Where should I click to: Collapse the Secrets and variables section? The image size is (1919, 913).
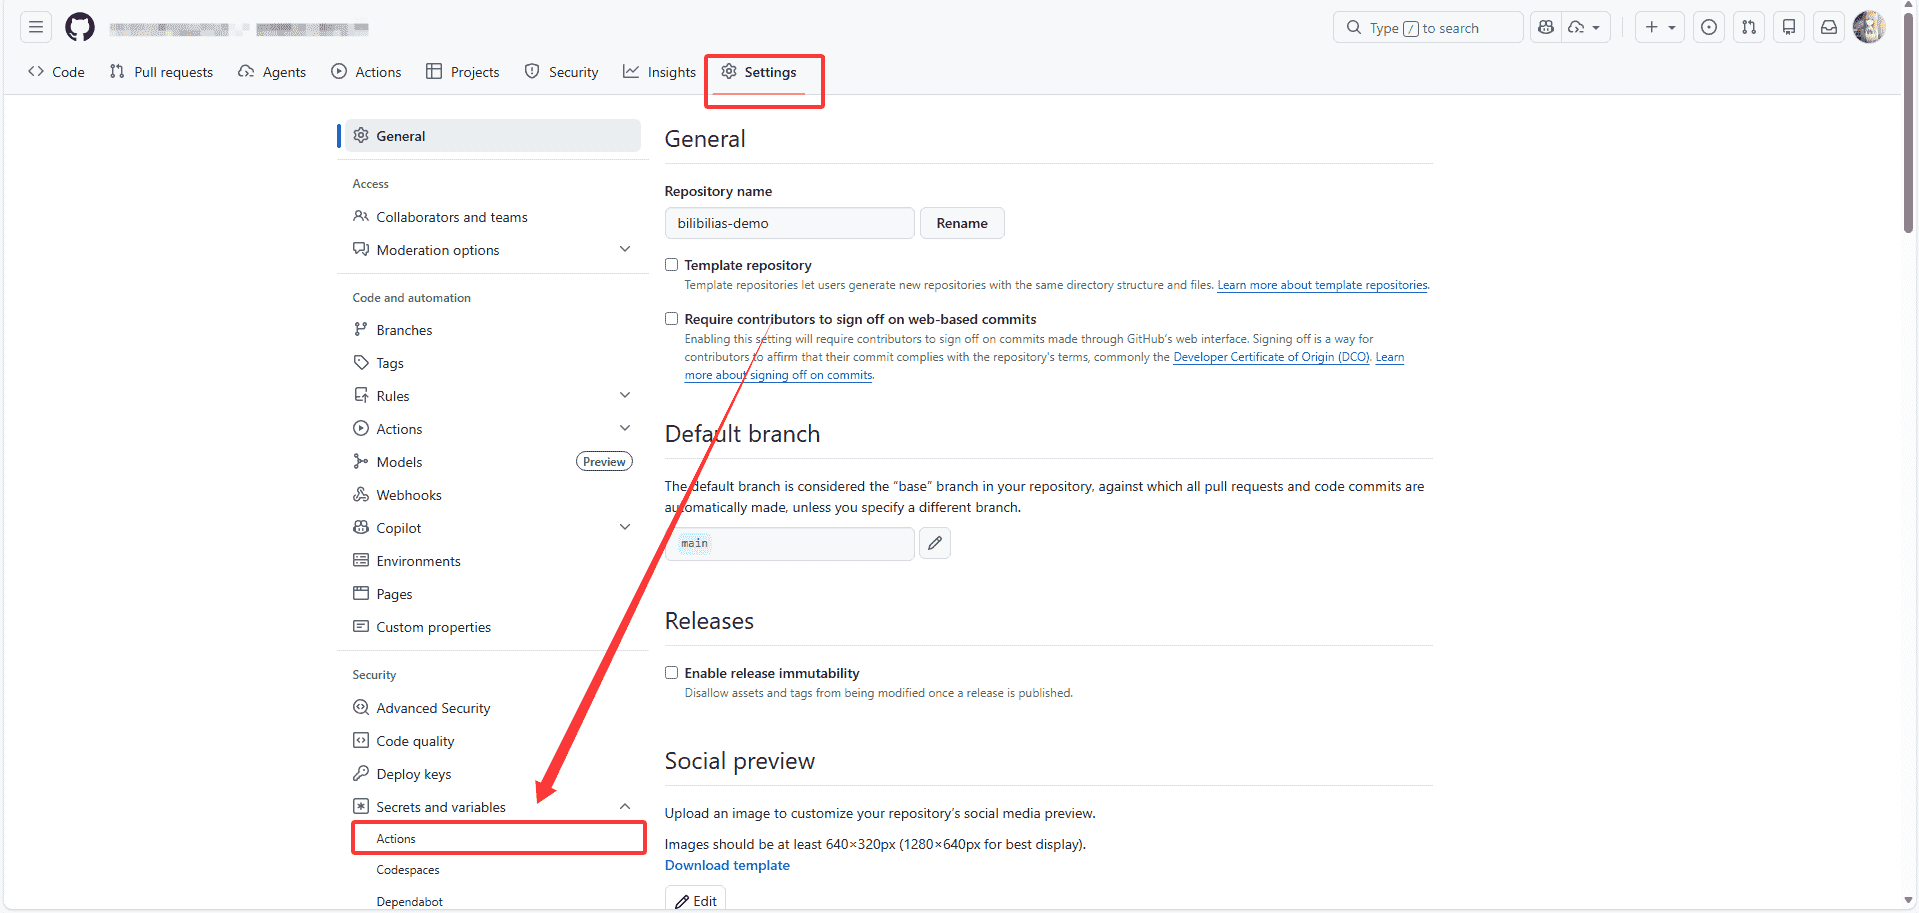click(625, 807)
